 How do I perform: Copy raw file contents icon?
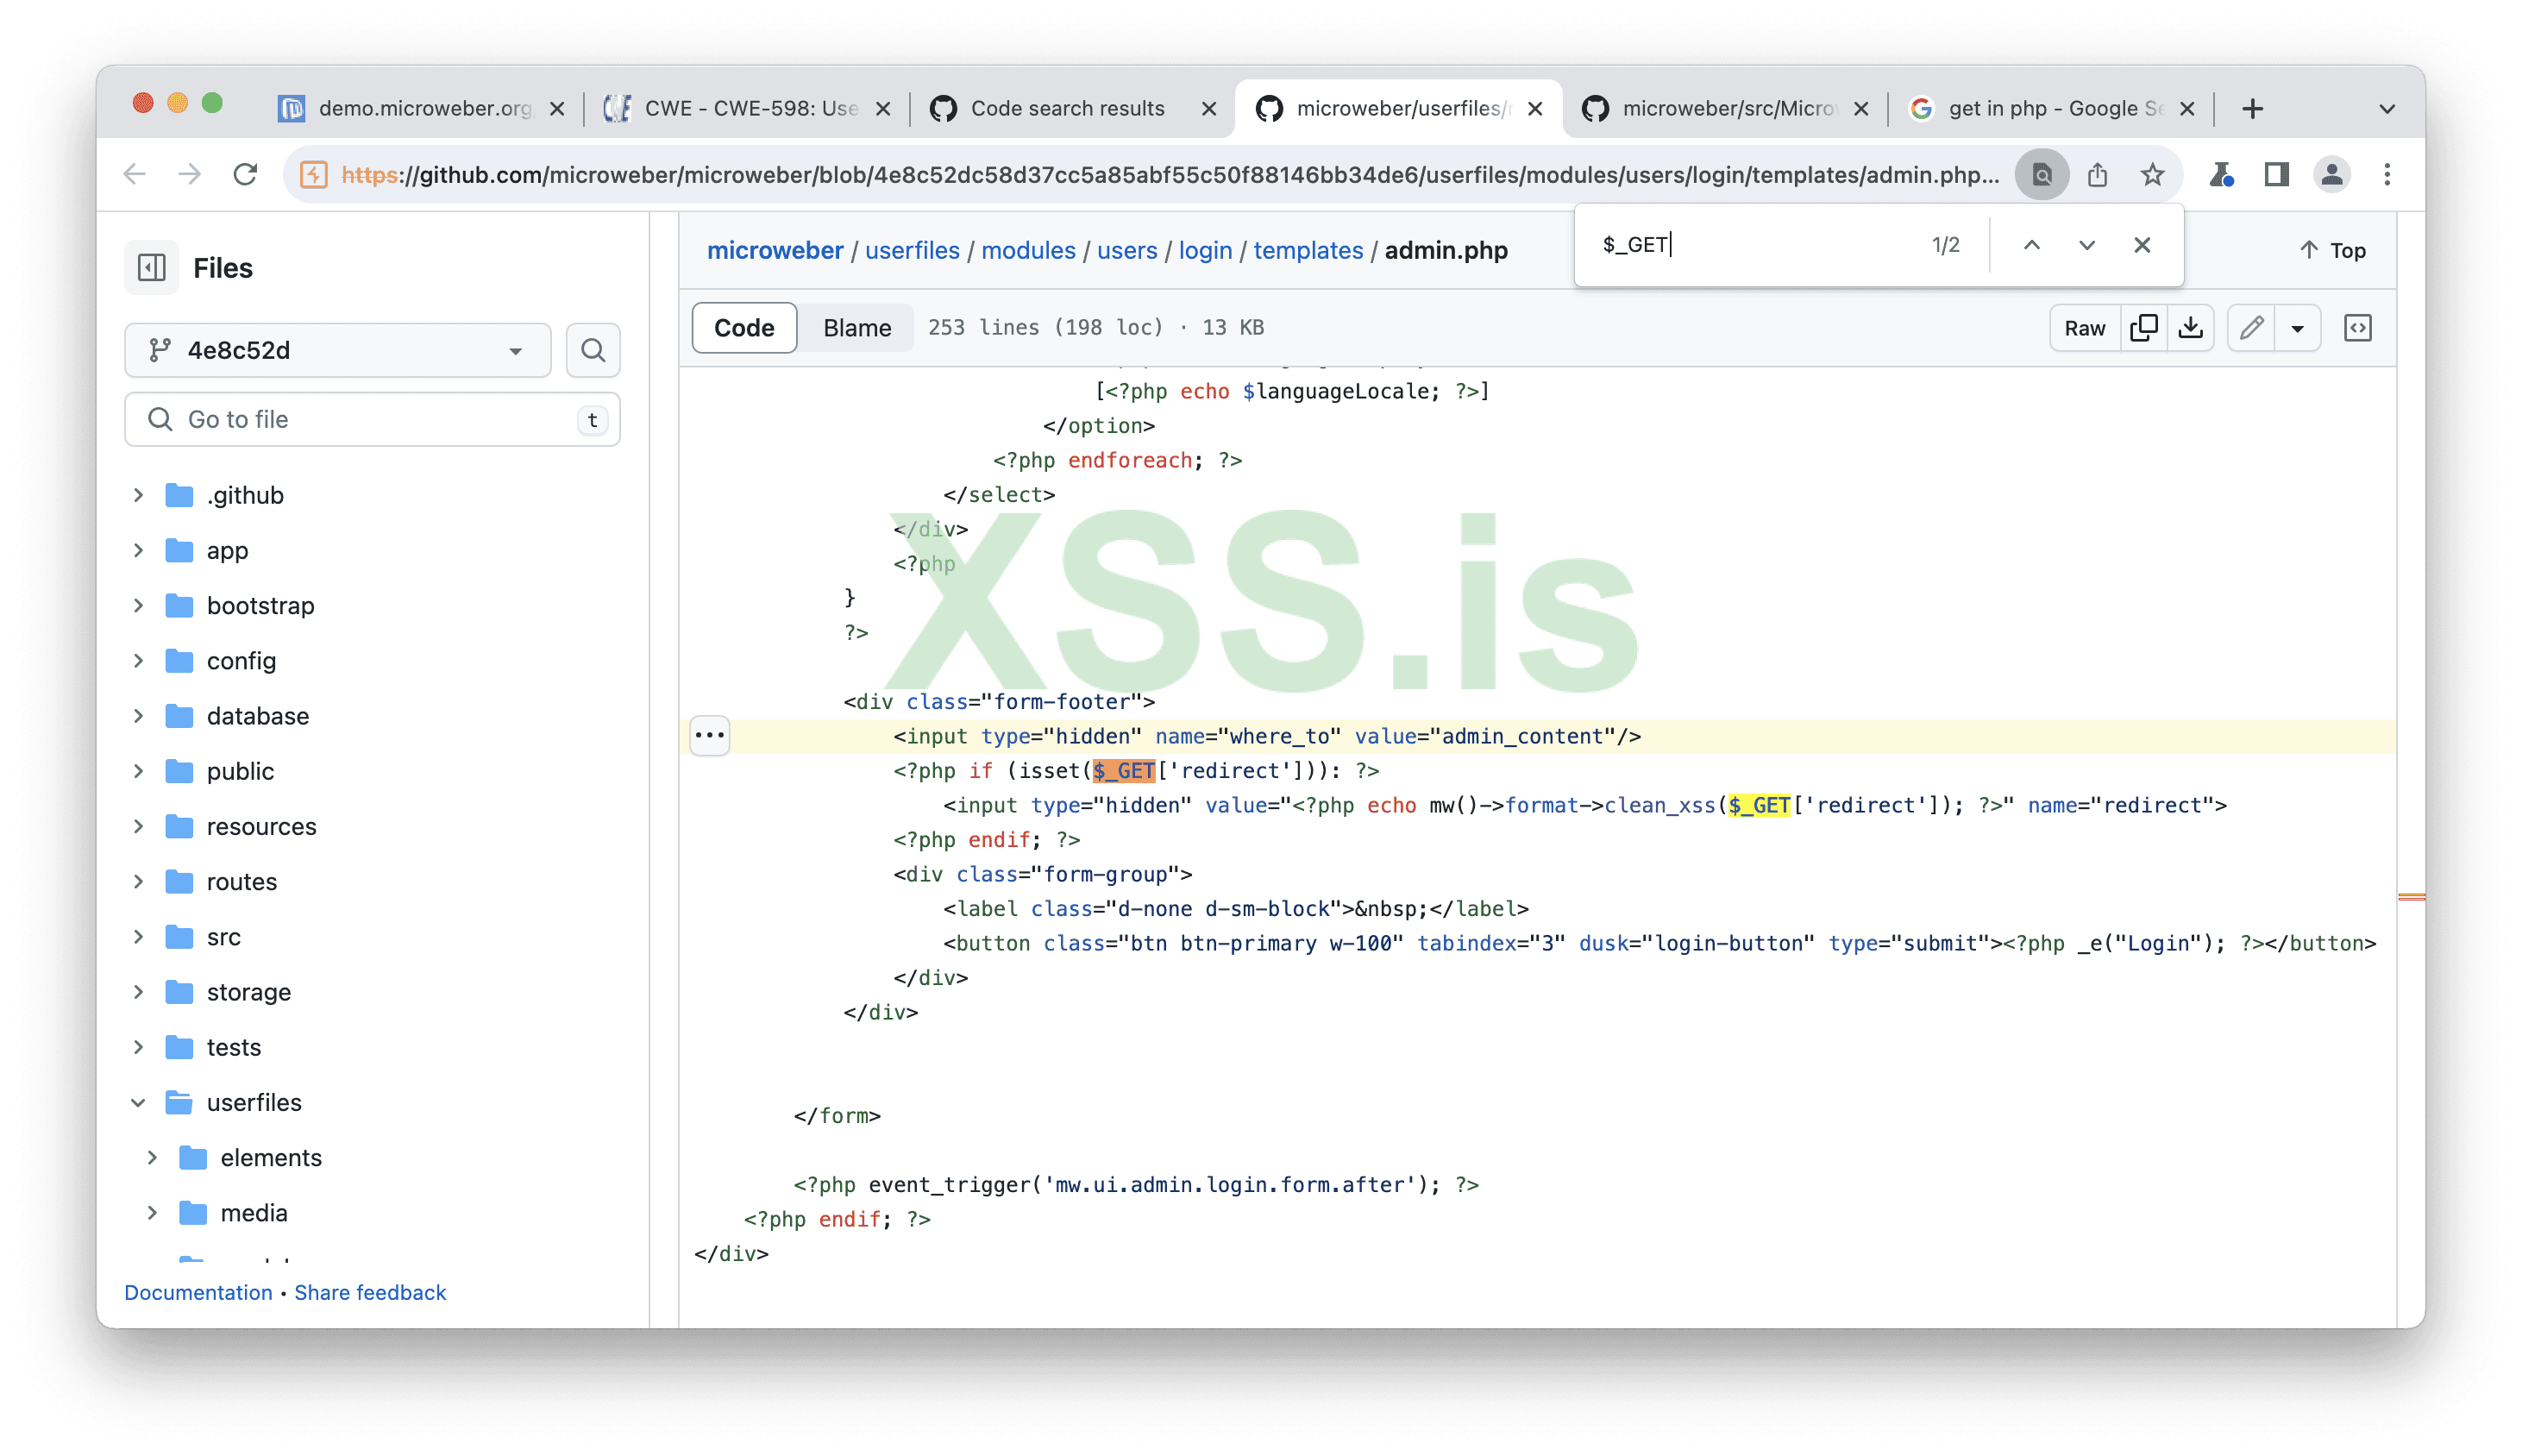[2143, 328]
